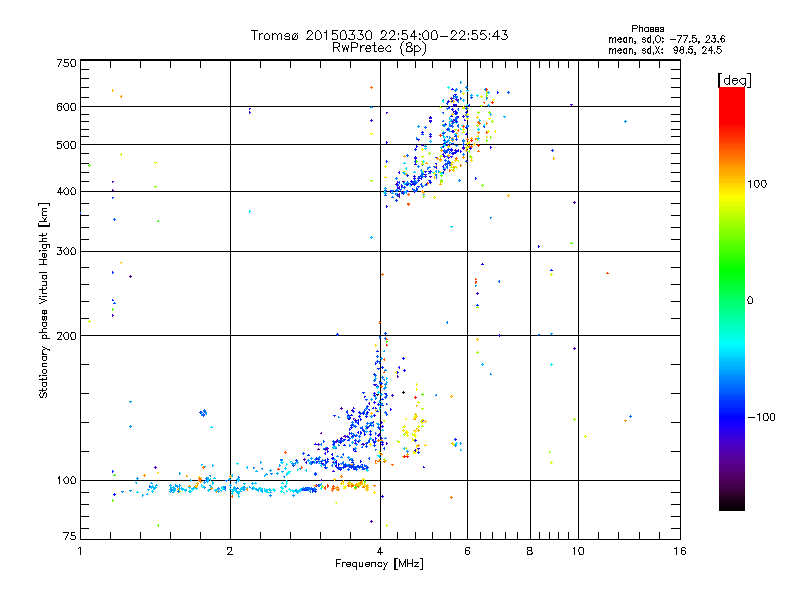Click the 750 tick on the height axis
Viewport: 800px width, 600px height.
click(66, 63)
